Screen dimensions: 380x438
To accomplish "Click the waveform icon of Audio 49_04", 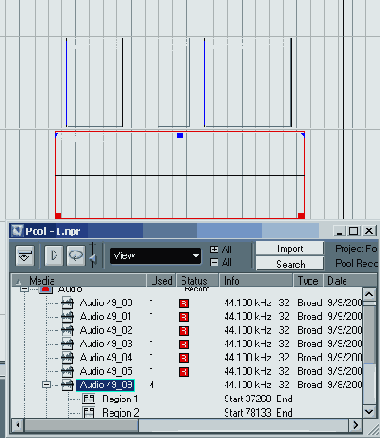I will [67, 358].
